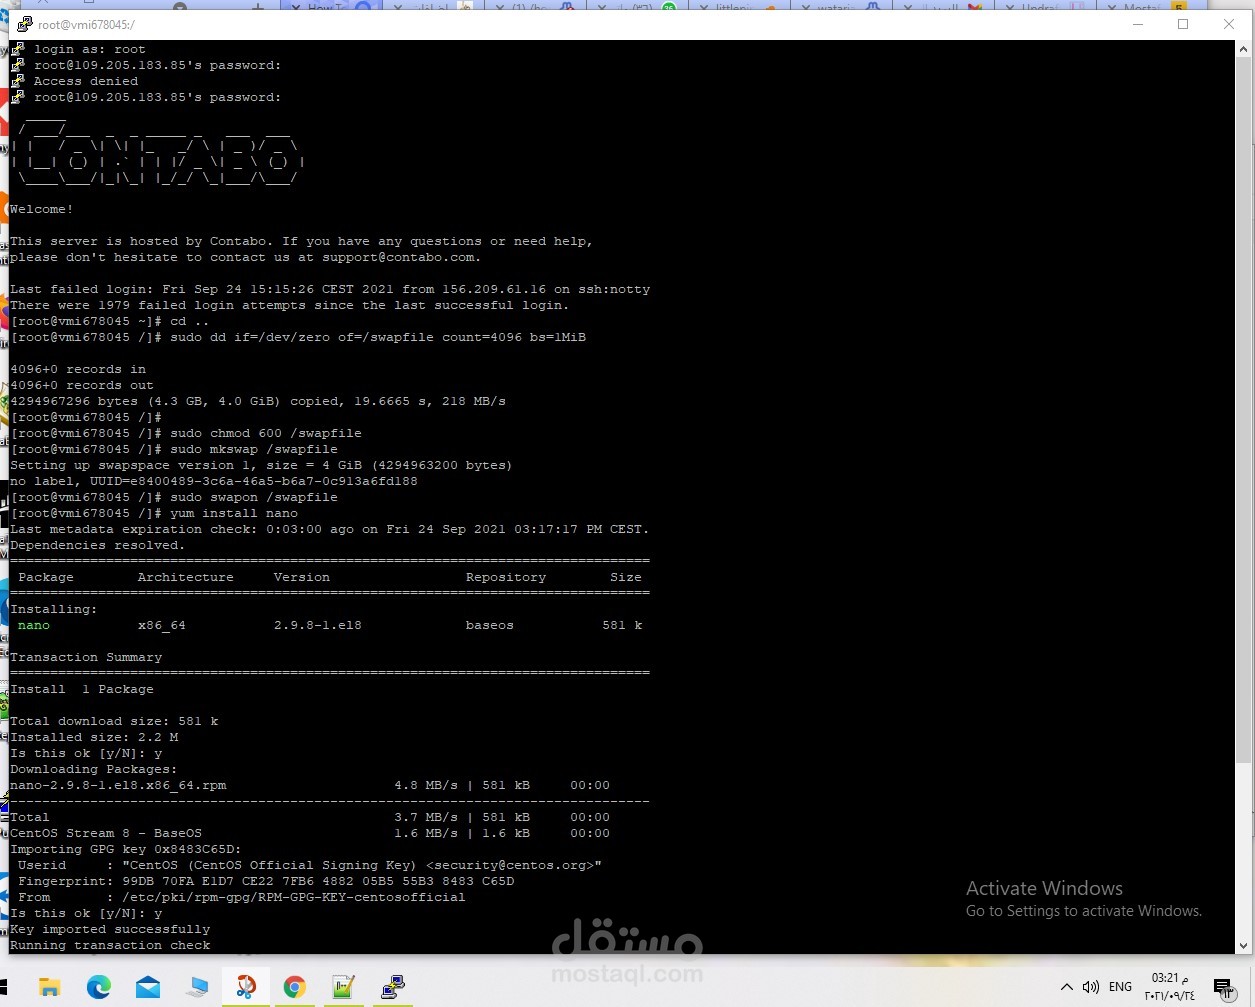Click 'Key imported successfully' line

tap(110, 929)
